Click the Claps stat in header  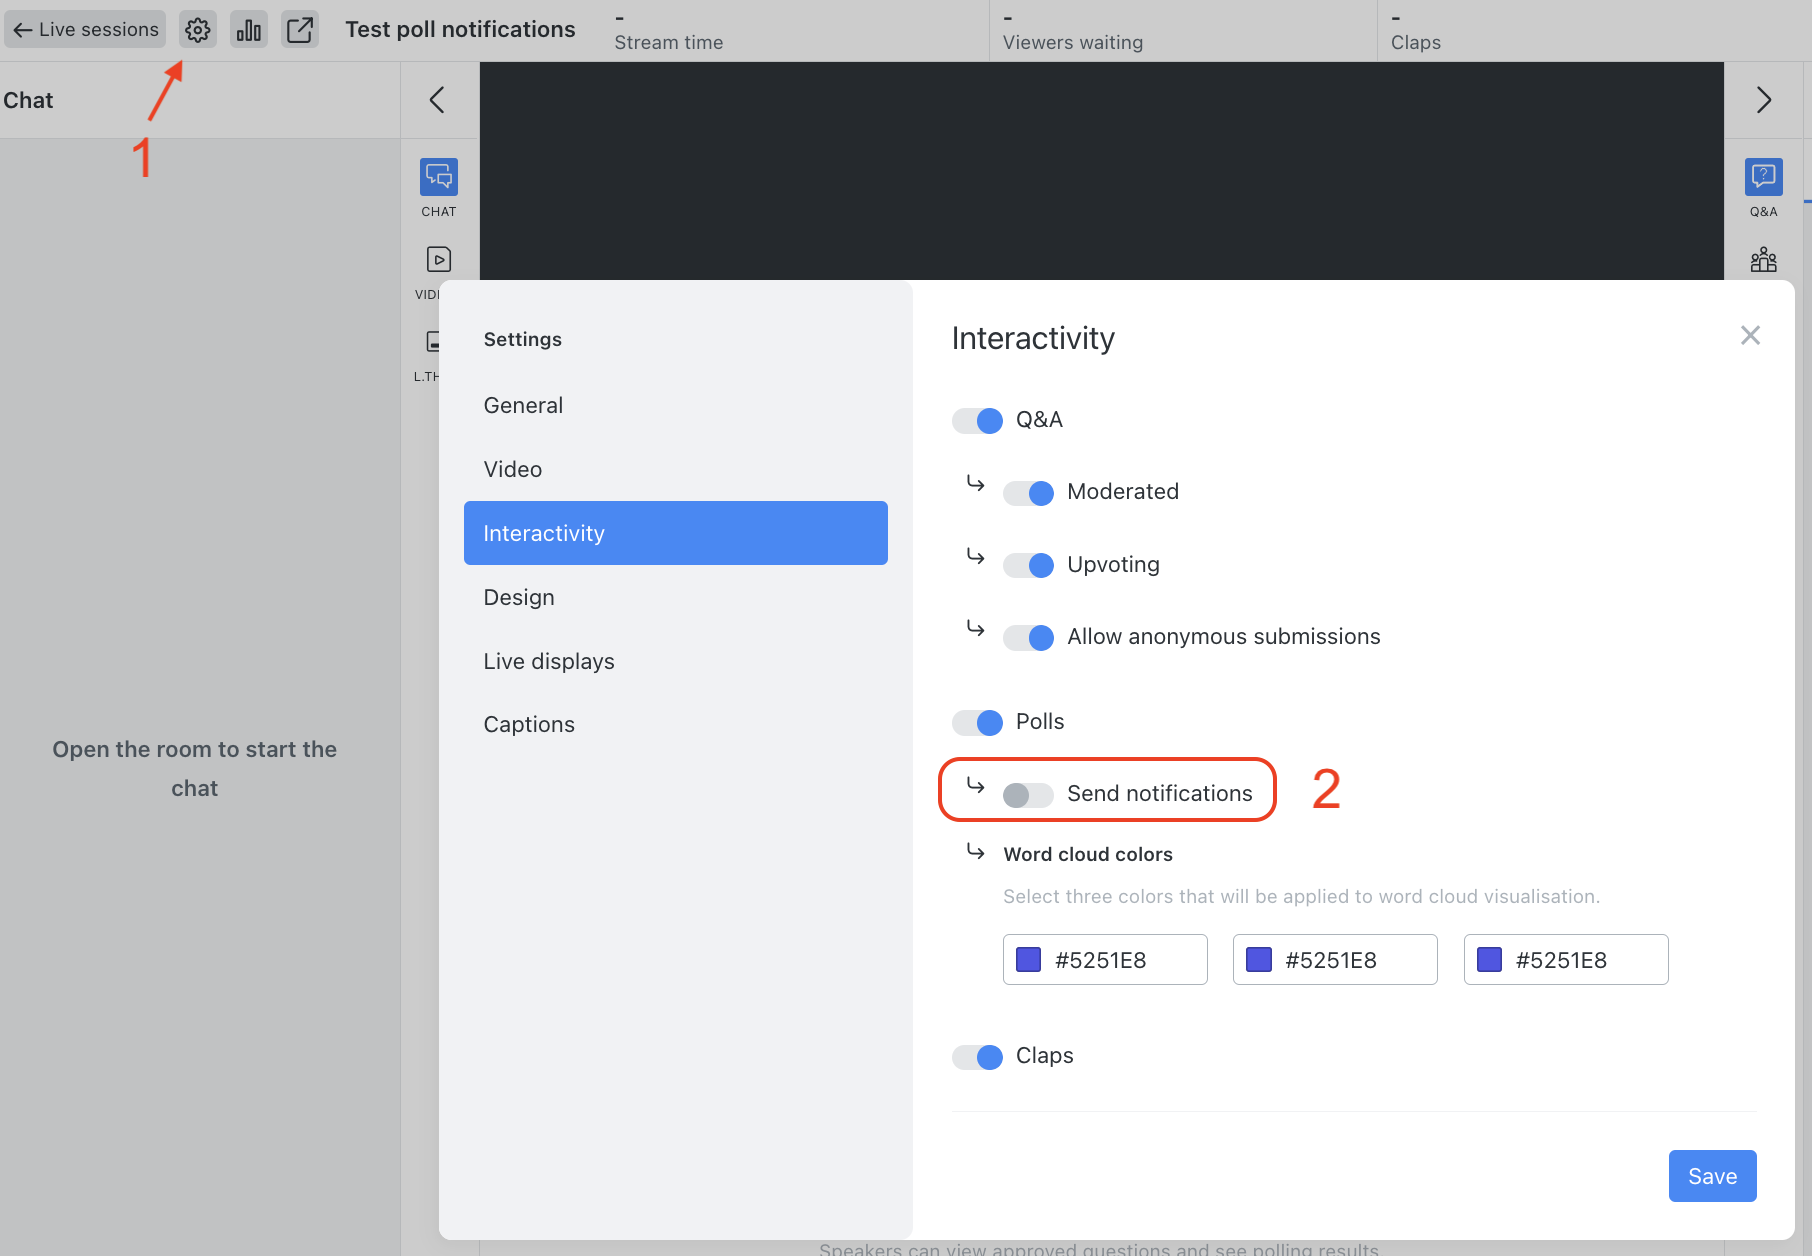(1416, 42)
